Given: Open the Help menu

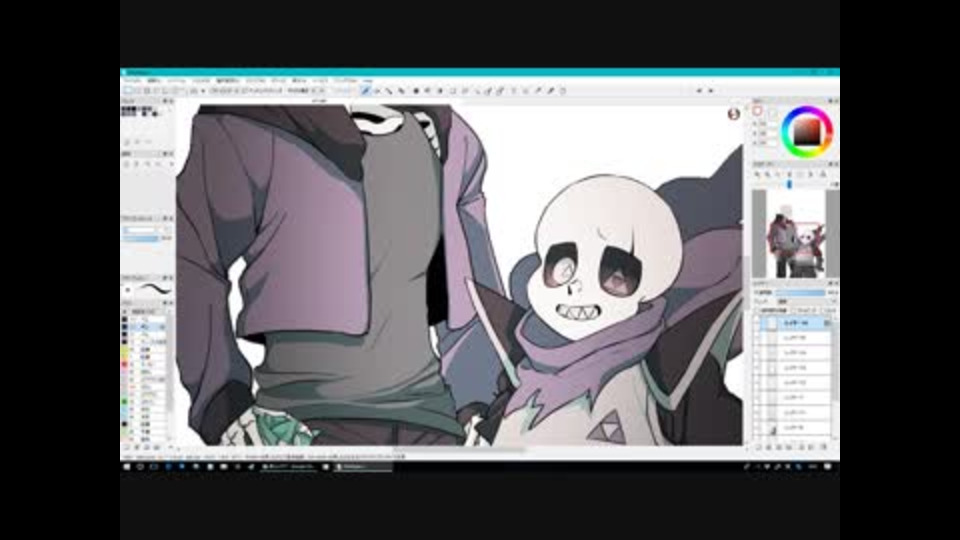Looking at the screenshot, I should (367, 80).
